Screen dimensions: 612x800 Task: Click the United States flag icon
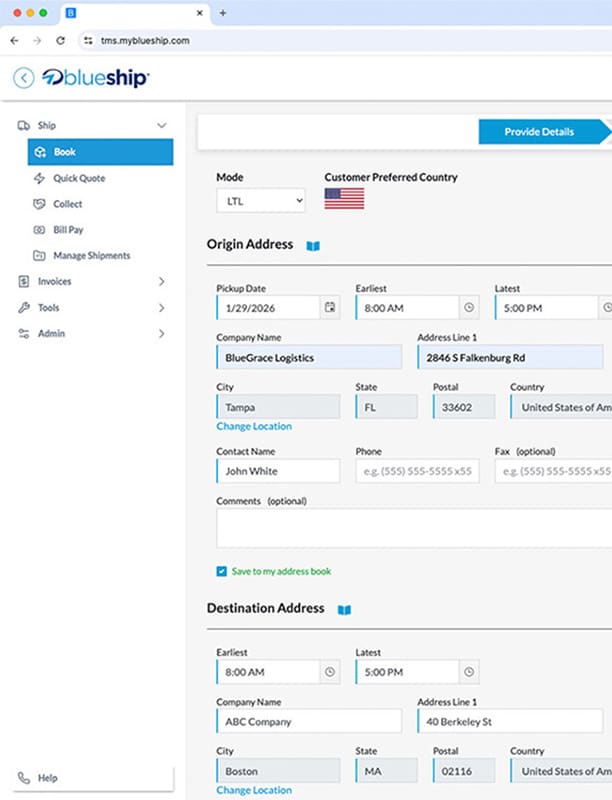[x=344, y=198]
